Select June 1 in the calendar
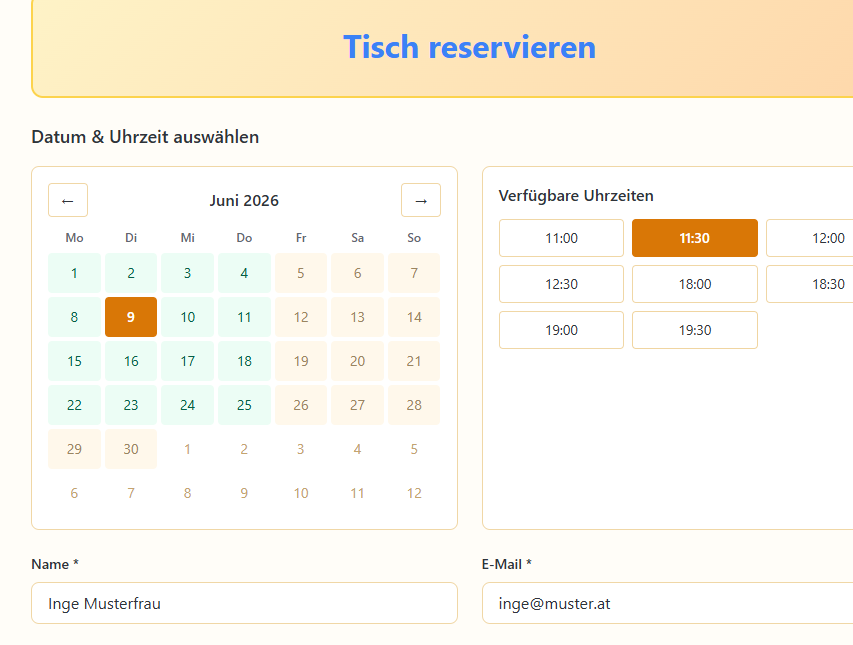The height and width of the screenshot is (645, 853). (75, 273)
